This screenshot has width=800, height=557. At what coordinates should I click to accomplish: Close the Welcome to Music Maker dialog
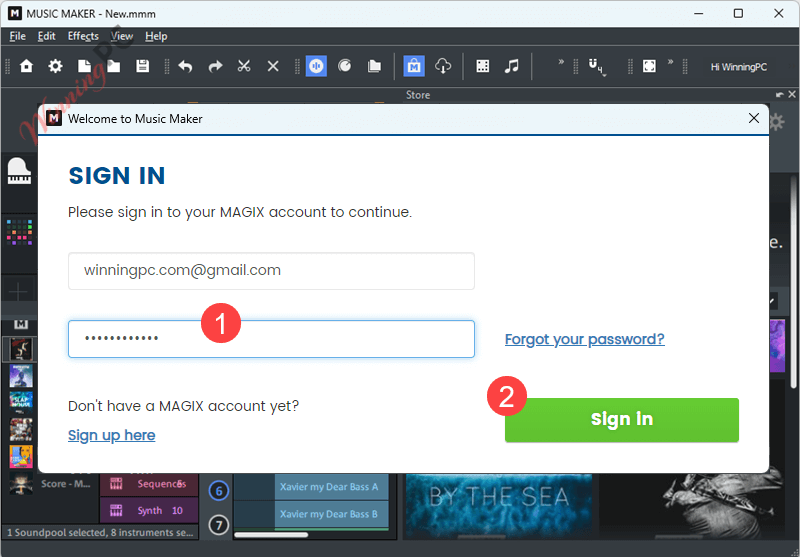point(754,118)
